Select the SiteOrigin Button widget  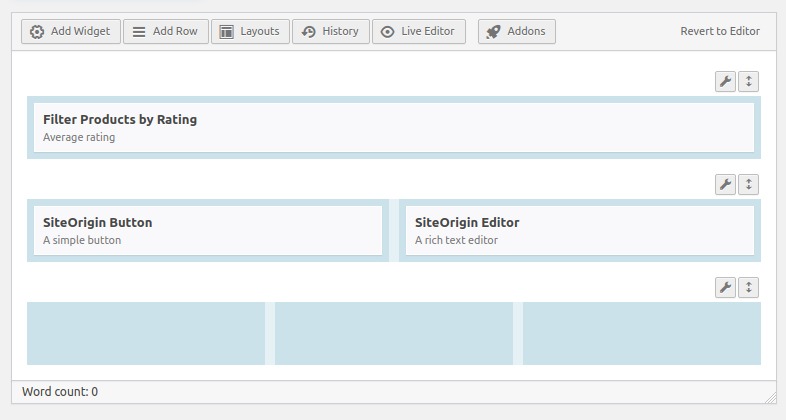(x=208, y=231)
